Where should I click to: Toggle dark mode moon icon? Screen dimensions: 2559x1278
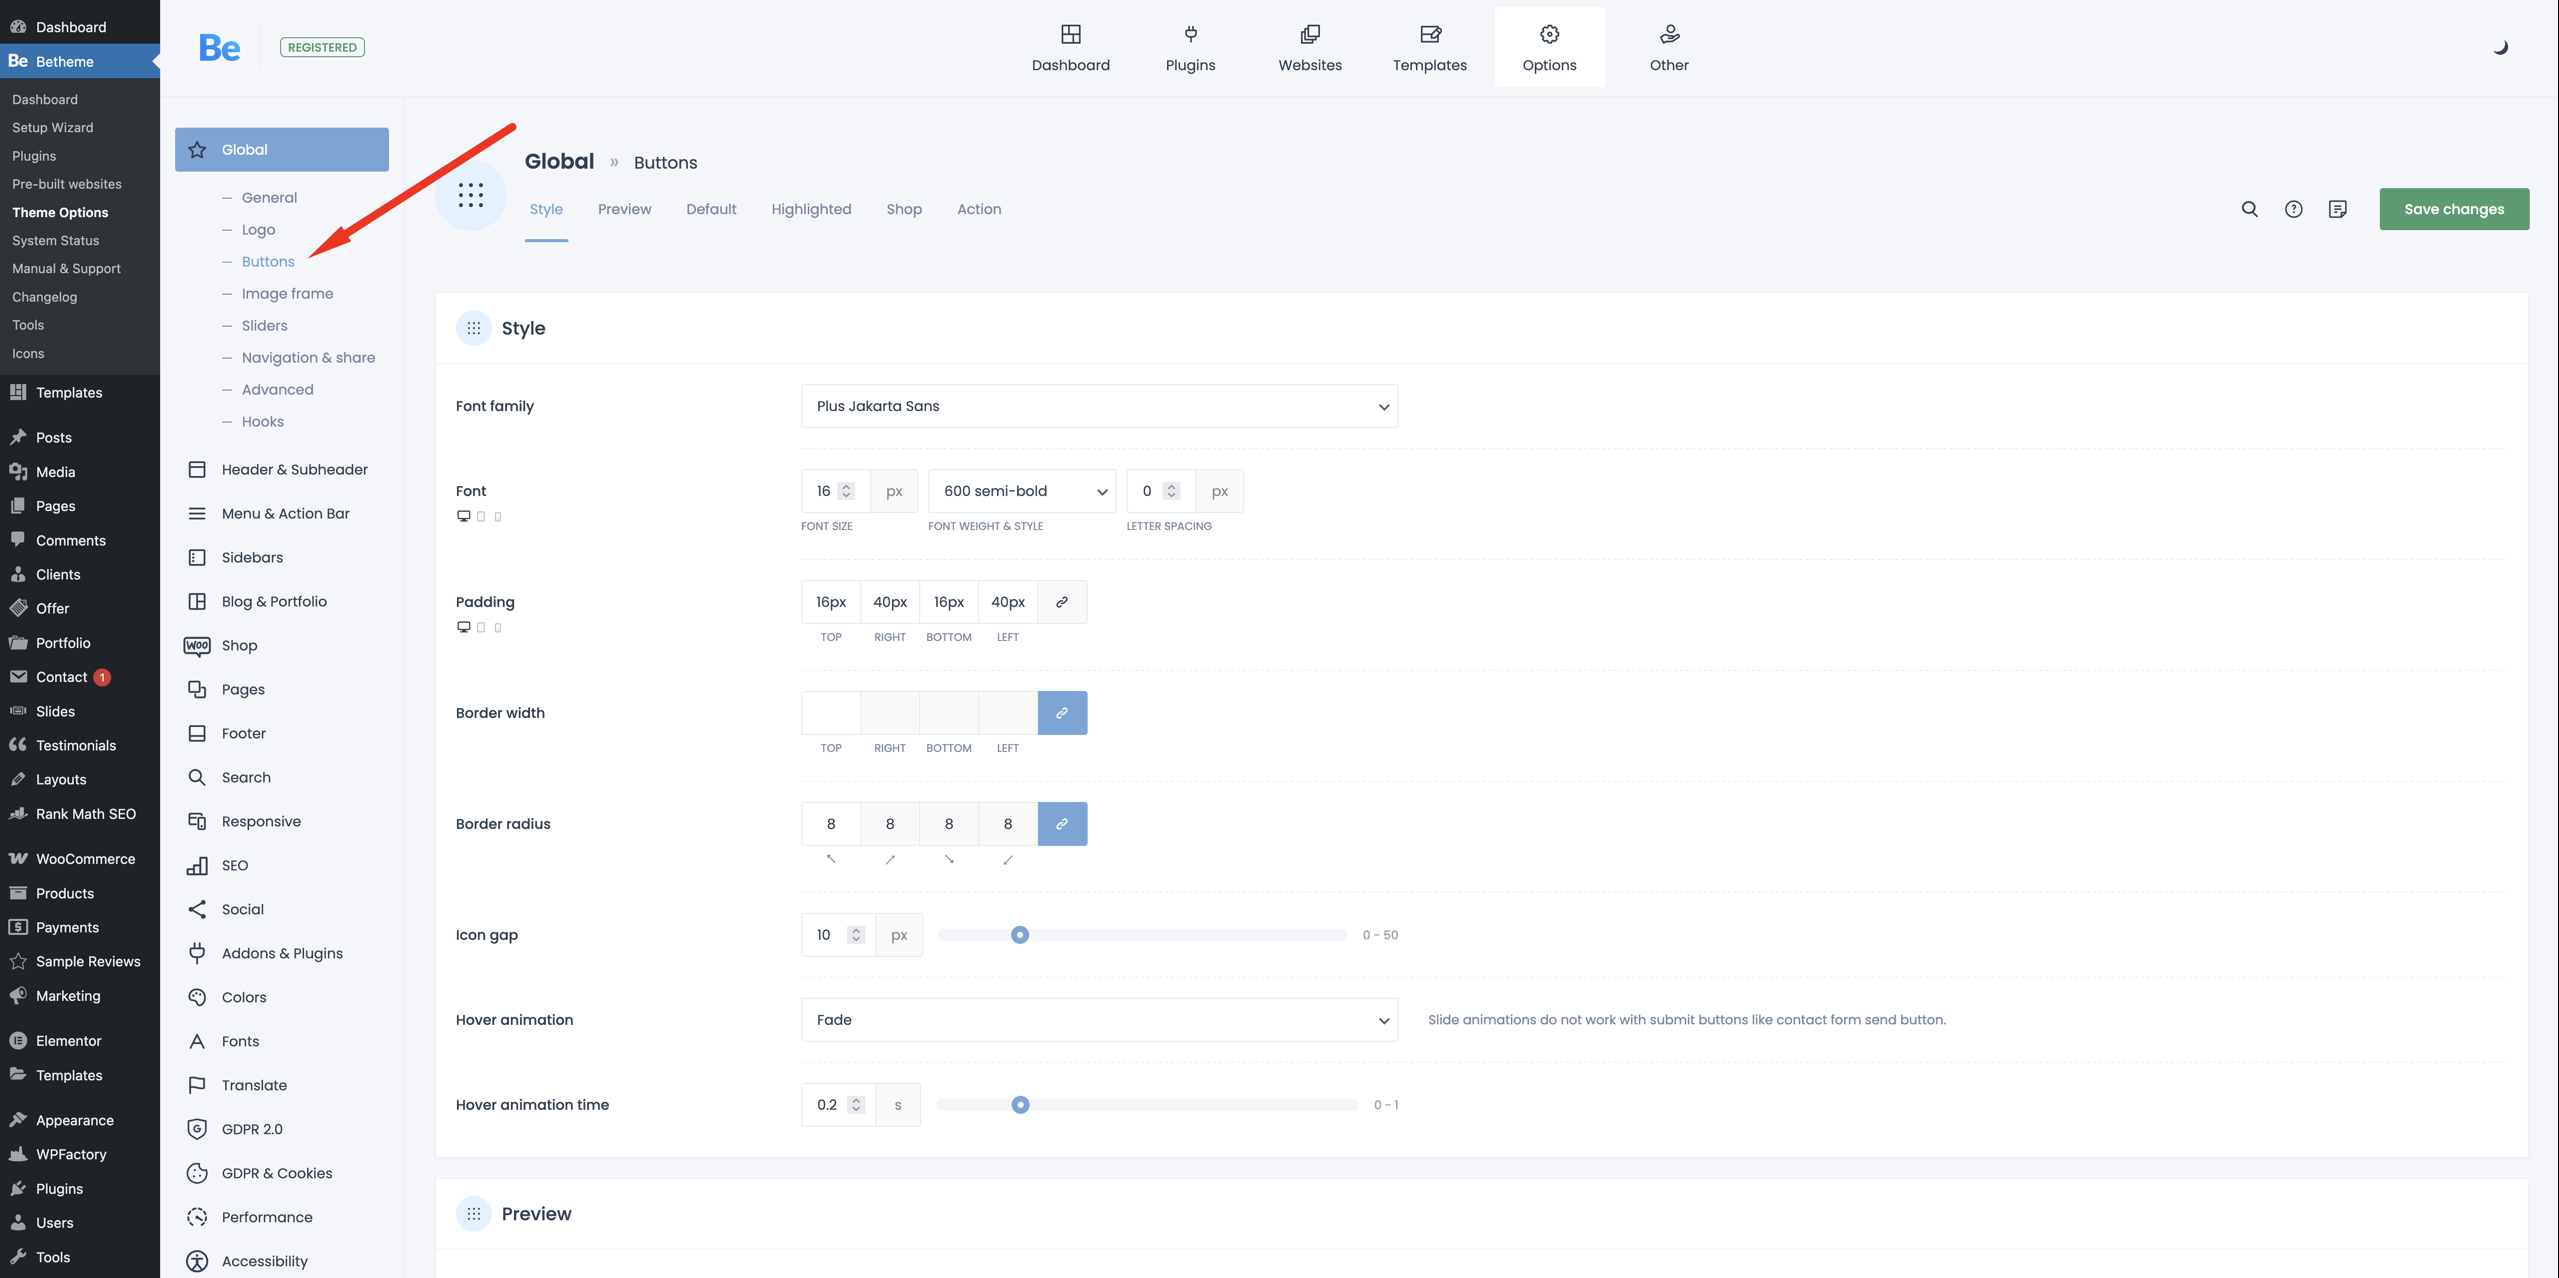click(2500, 47)
